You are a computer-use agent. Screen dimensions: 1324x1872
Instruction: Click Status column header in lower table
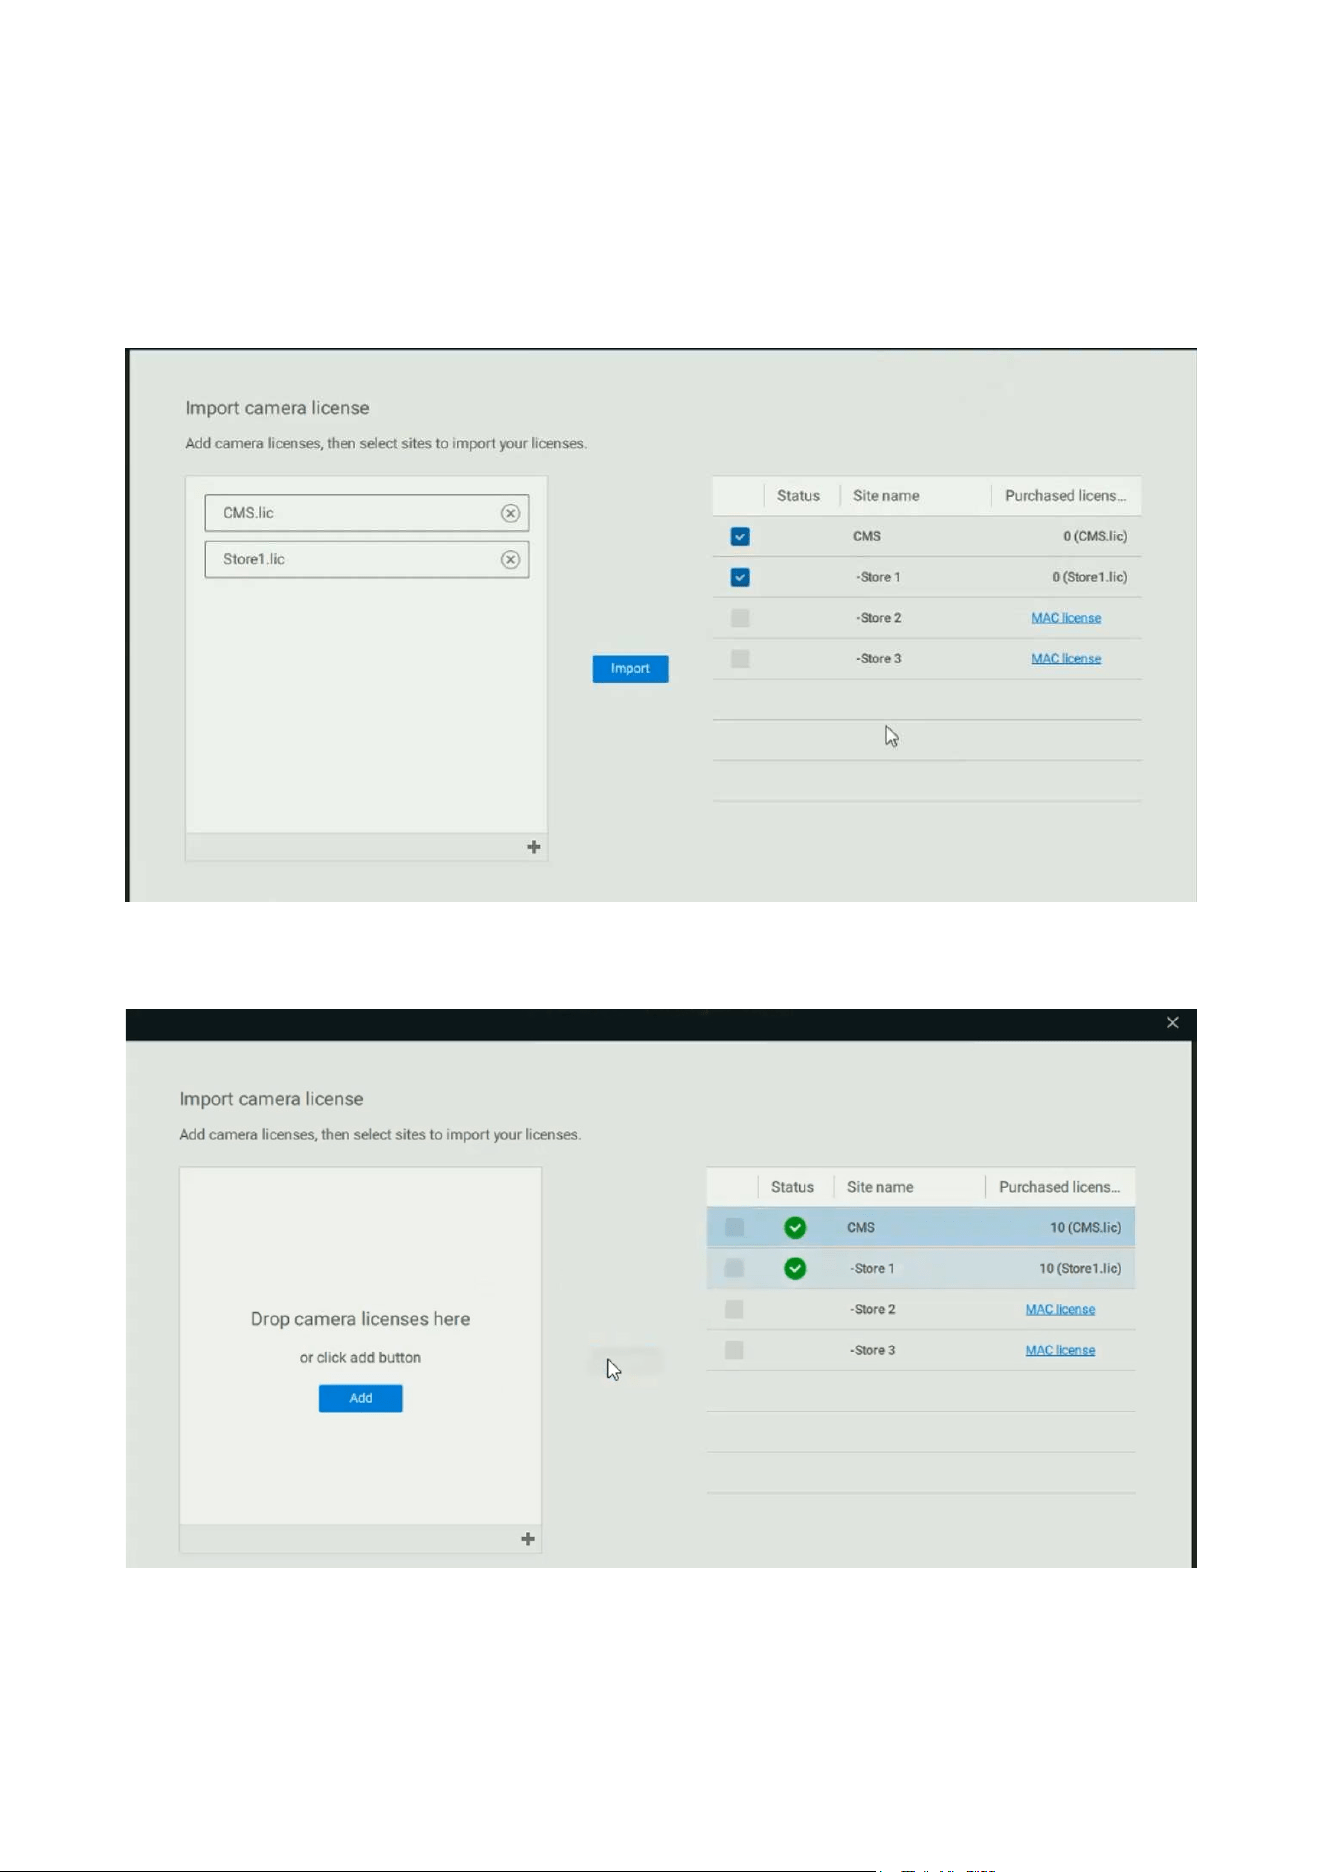pyautogui.click(x=792, y=1187)
